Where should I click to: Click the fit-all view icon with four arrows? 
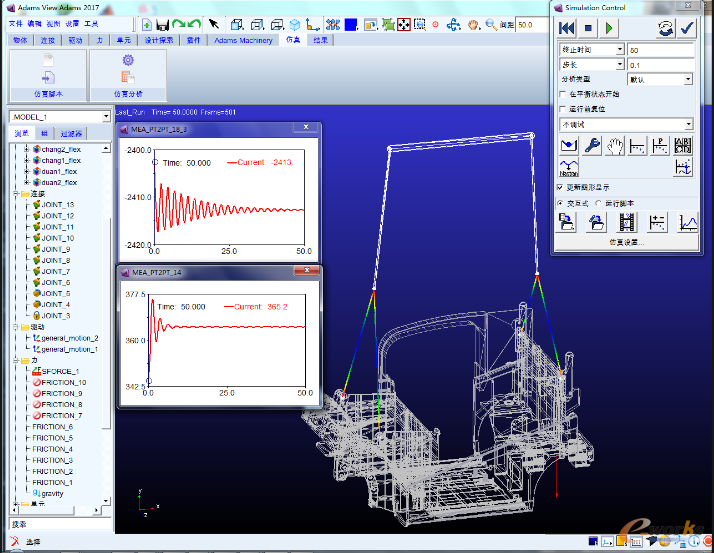coord(404,25)
